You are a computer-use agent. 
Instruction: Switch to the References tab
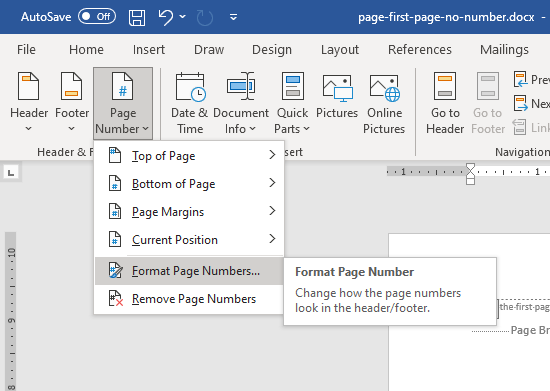coord(420,50)
